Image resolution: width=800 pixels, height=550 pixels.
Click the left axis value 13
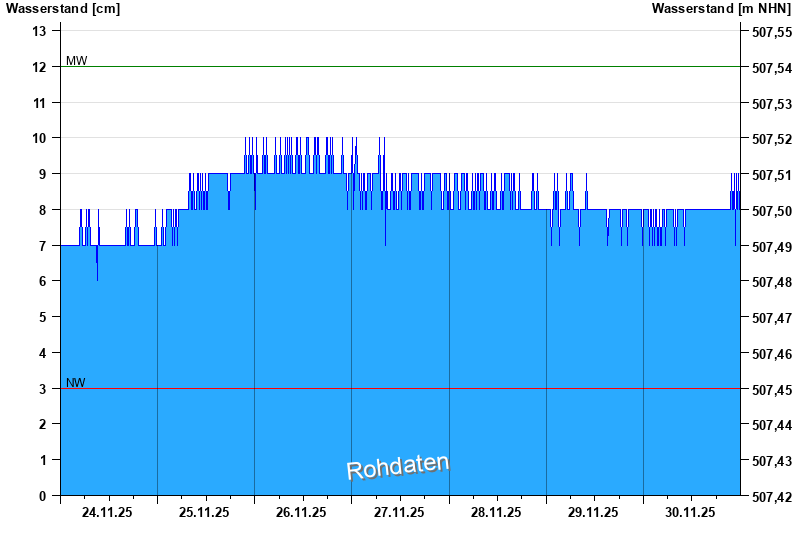39,31
